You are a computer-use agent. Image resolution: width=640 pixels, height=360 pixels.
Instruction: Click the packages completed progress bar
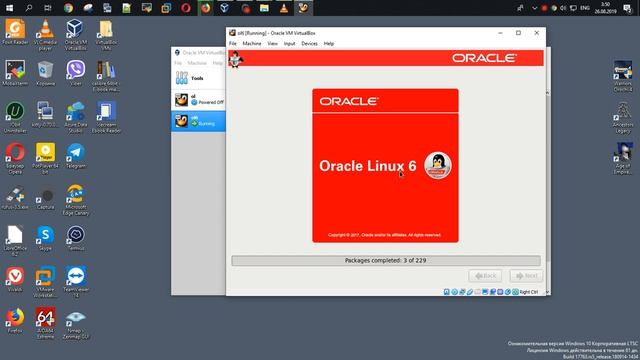pyautogui.click(x=386, y=260)
